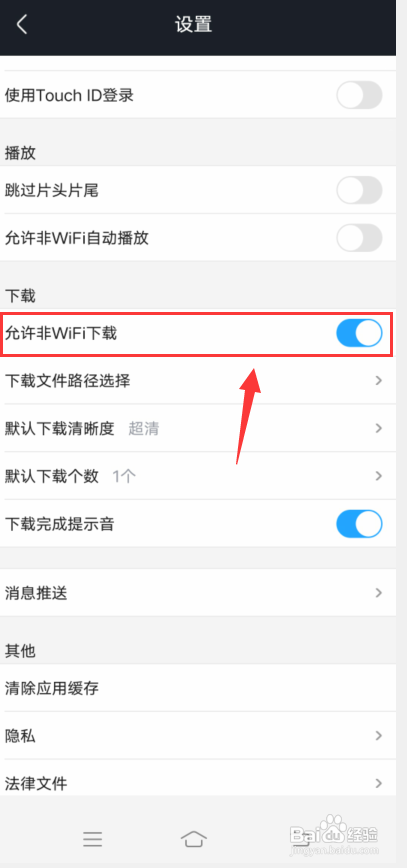Tap the 1个 download count value
This screenshot has height=868, width=407.
pyautogui.click(x=124, y=476)
